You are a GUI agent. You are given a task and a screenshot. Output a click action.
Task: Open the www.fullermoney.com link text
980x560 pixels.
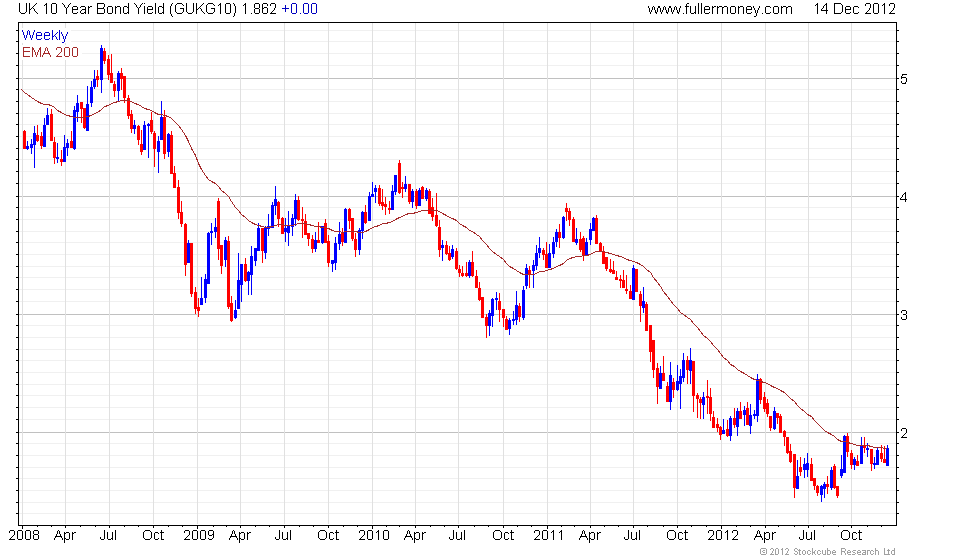pyautogui.click(x=719, y=9)
